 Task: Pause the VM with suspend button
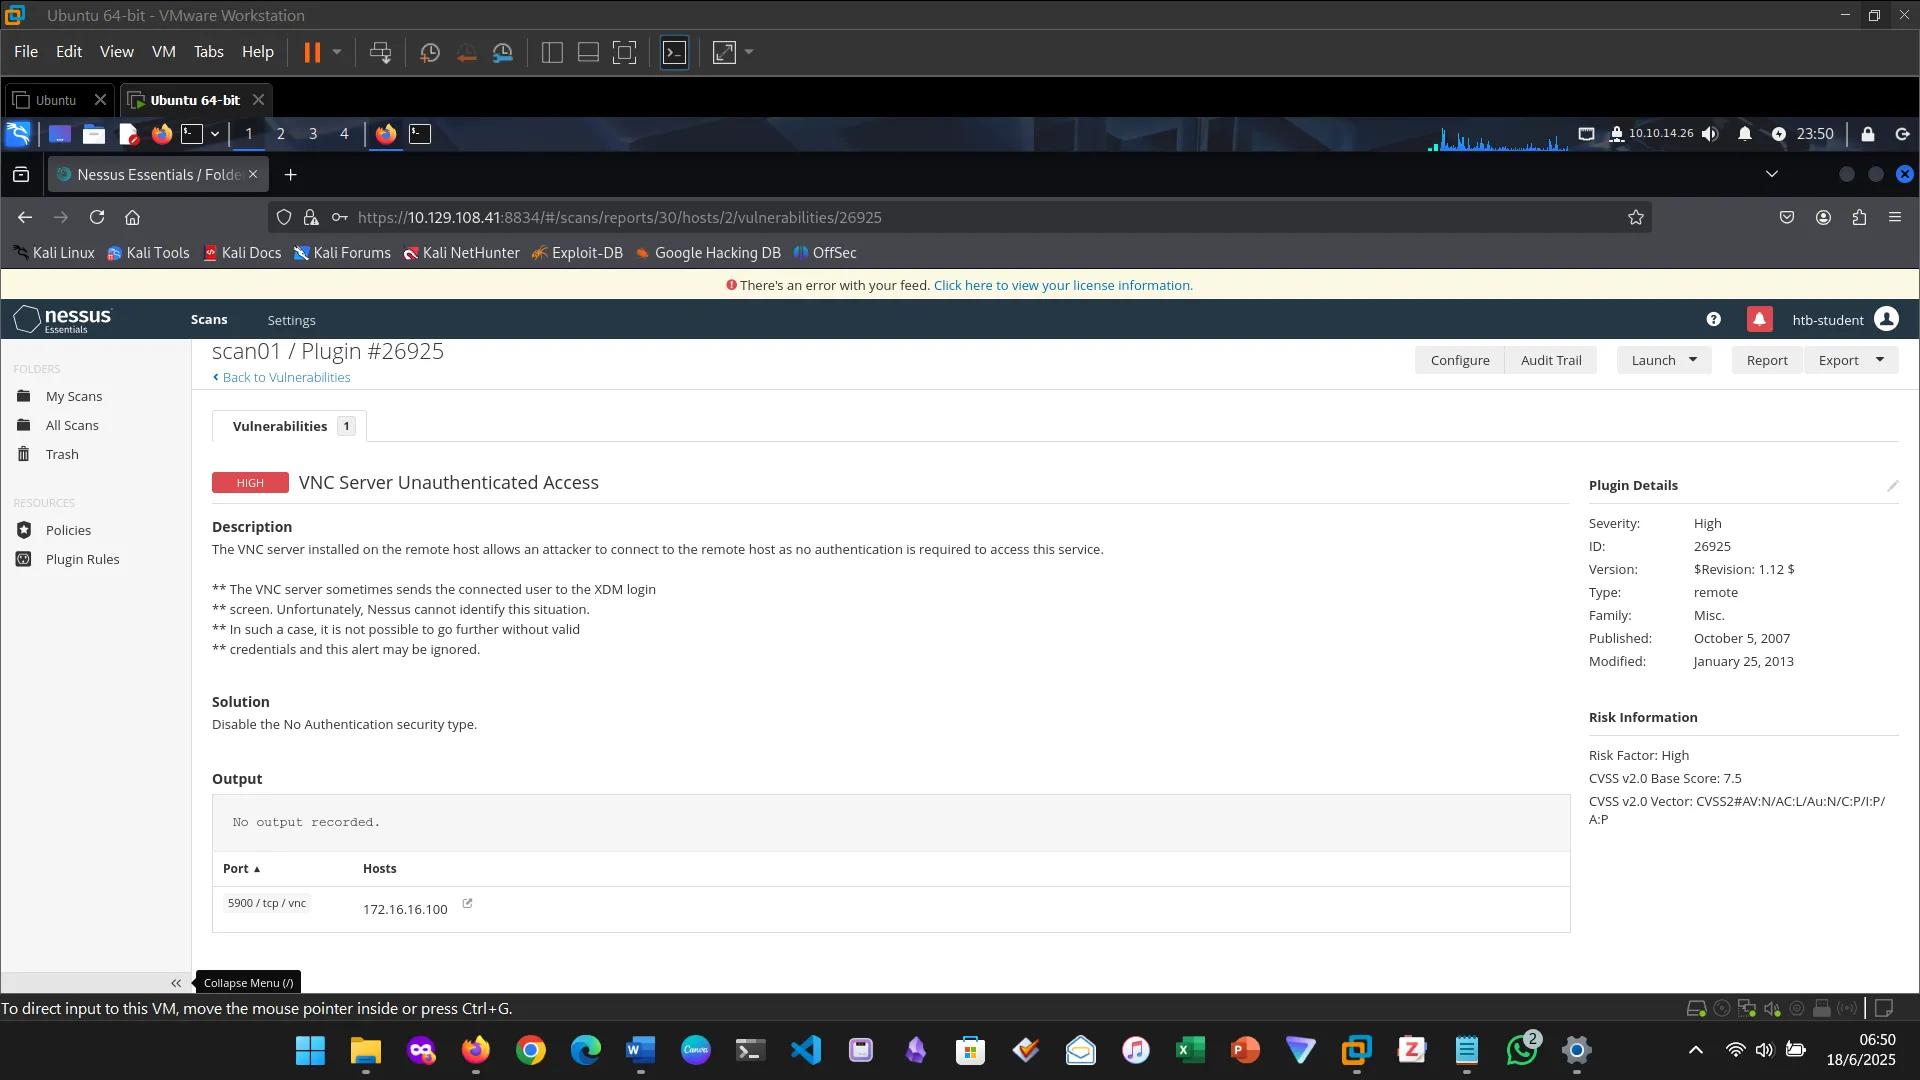[312, 52]
